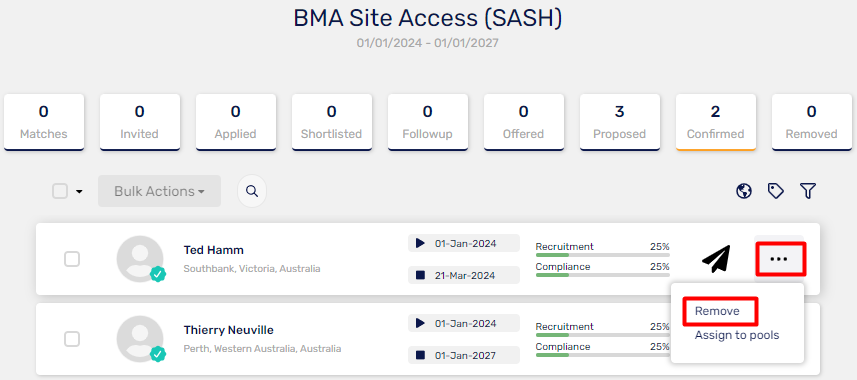Open Thierry Neuville's name link
This screenshot has width=857, height=380.
coord(228,330)
